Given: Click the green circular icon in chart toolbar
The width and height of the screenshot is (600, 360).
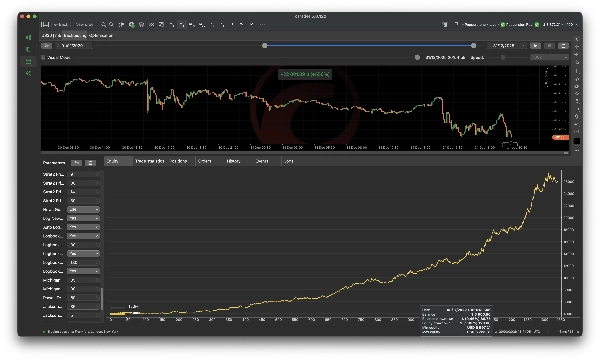Looking at the screenshot, I should (132, 24).
